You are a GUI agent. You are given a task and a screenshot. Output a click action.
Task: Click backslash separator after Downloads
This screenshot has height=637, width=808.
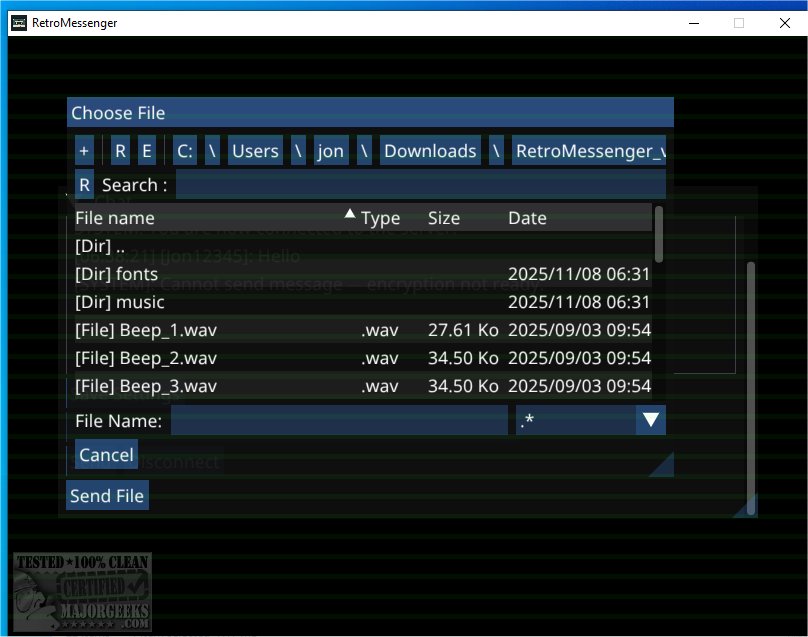[496, 151]
